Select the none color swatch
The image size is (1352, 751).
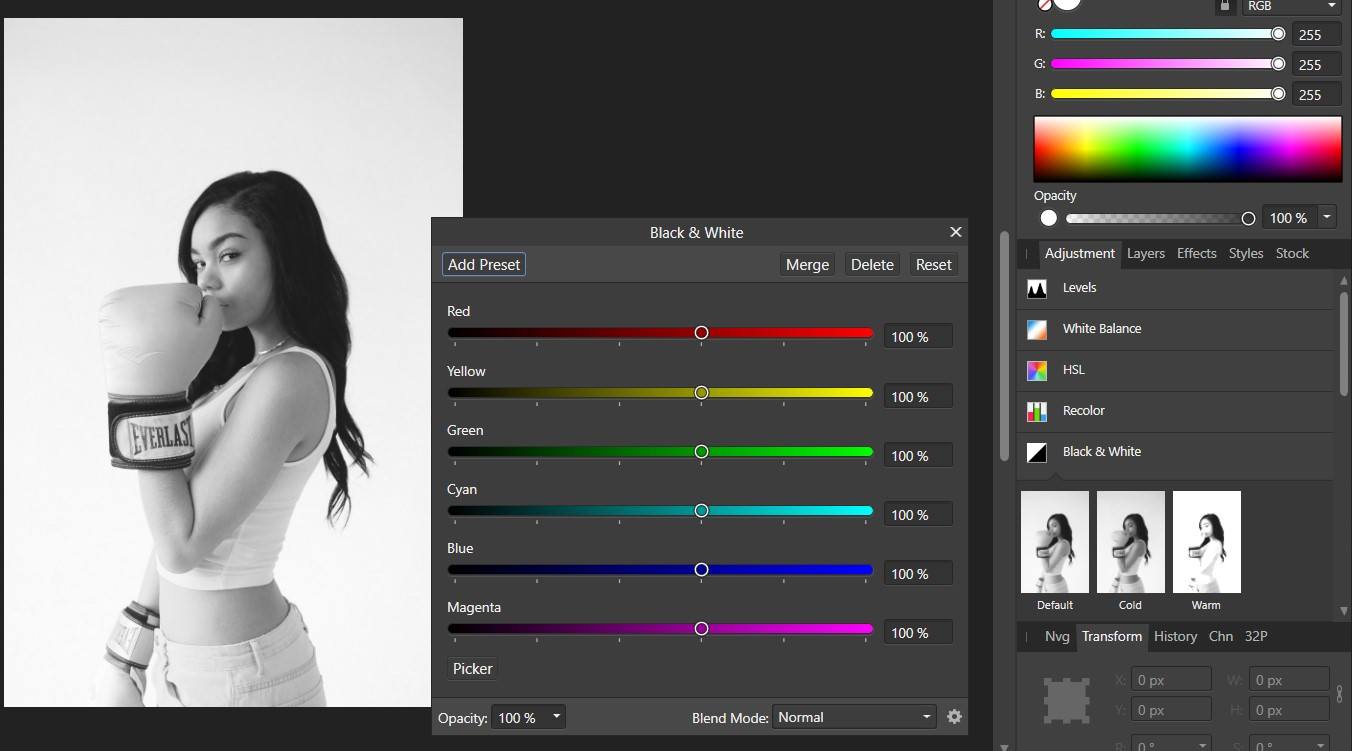click(x=1045, y=5)
